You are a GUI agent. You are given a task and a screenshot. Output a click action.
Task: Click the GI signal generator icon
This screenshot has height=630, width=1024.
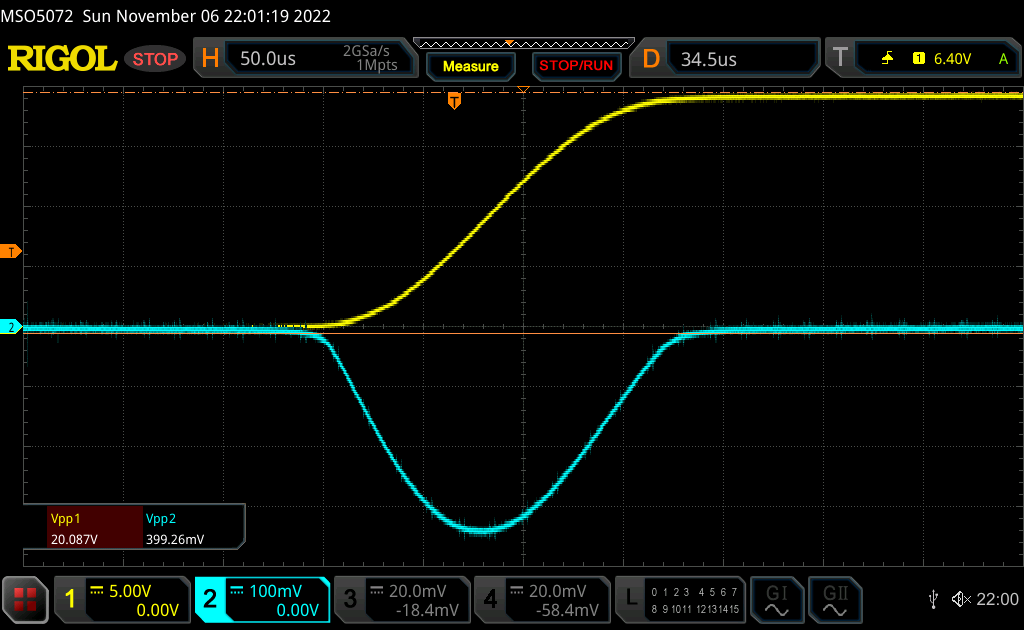click(x=776, y=599)
